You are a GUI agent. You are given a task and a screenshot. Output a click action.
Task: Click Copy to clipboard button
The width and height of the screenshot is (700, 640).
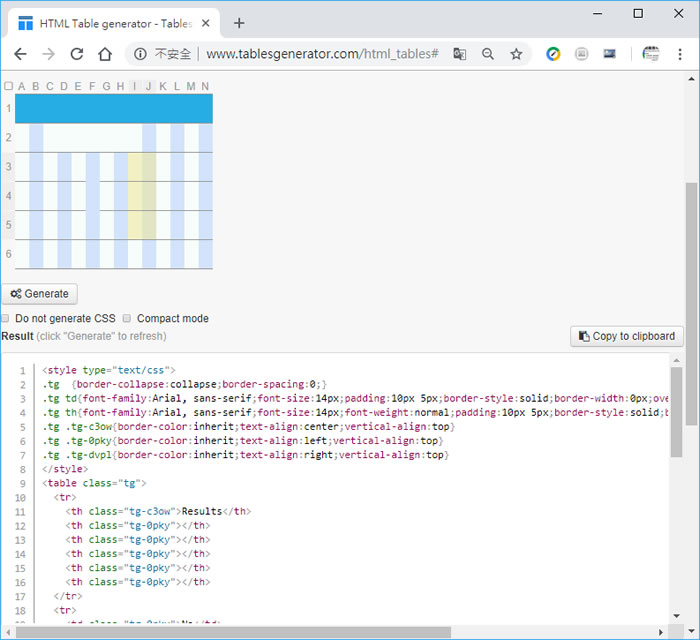coord(627,336)
